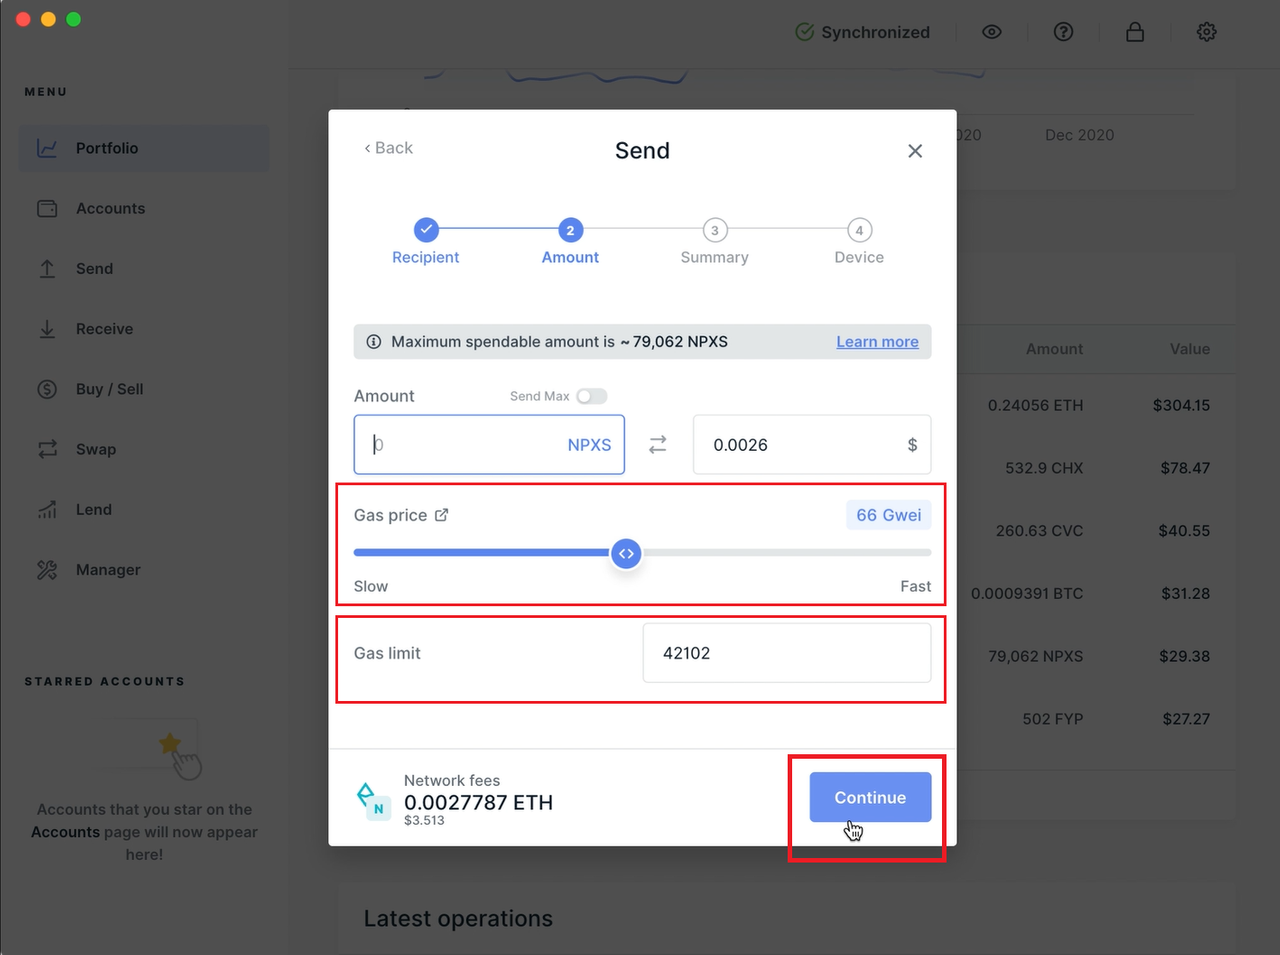Click the Accounts wallet icon
The height and width of the screenshot is (955, 1280).
(x=47, y=208)
